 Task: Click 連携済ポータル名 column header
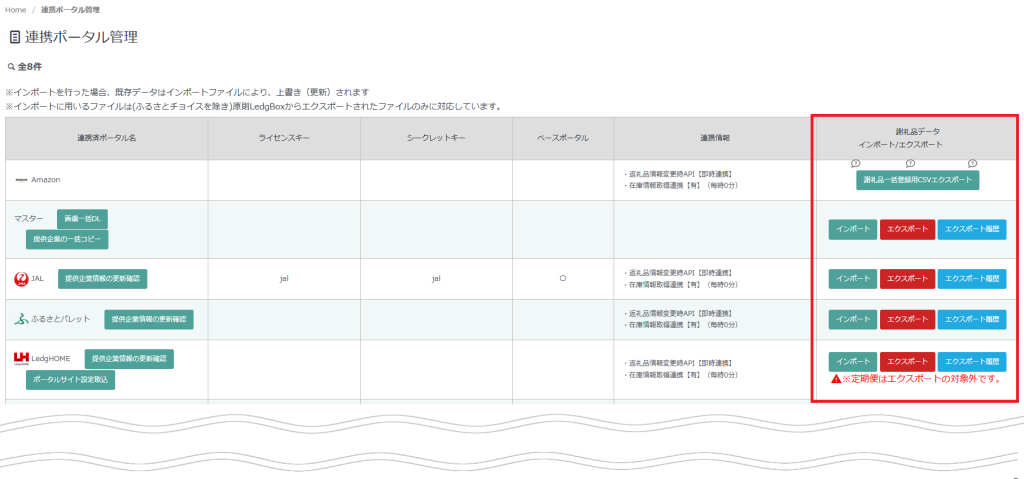click(x=106, y=138)
